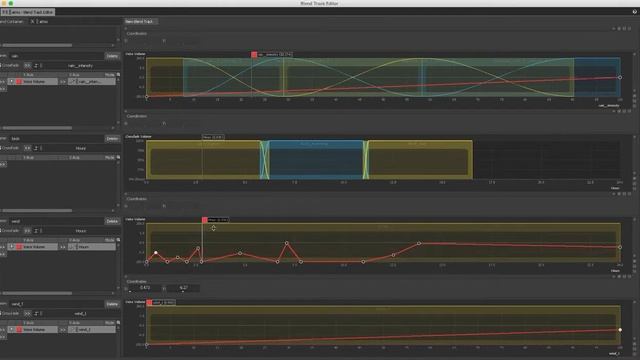Click the wind_1 X axis cell
Screen dimensions: 640x360
[x=92, y=329]
